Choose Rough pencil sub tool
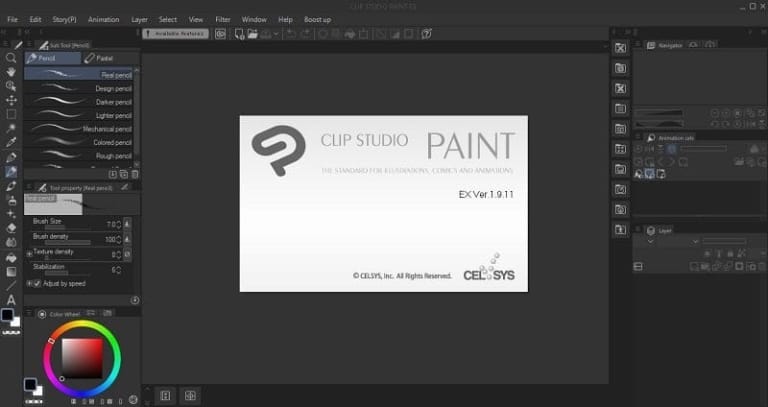The height and width of the screenshot is (407, 768). click(78, 156)
